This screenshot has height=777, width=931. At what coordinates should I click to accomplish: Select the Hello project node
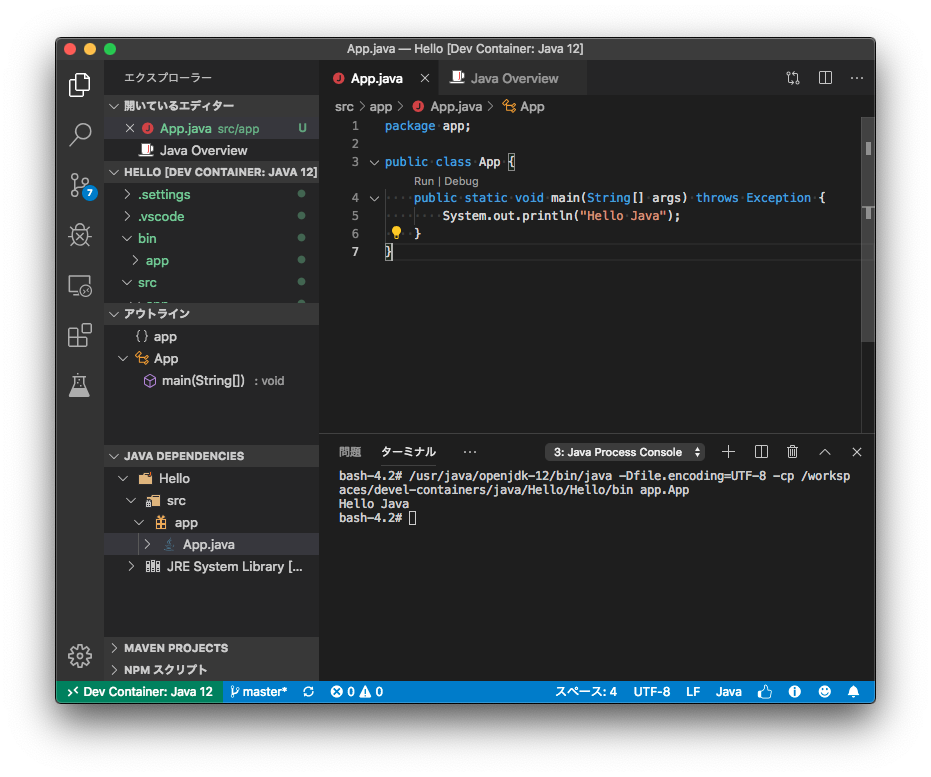(x=211, y=478)
